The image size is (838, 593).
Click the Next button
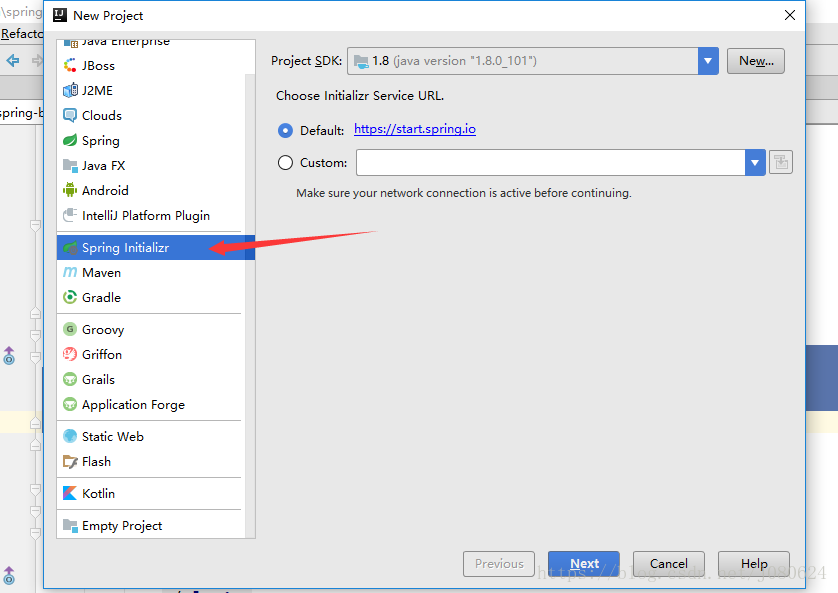click(584, 564)
